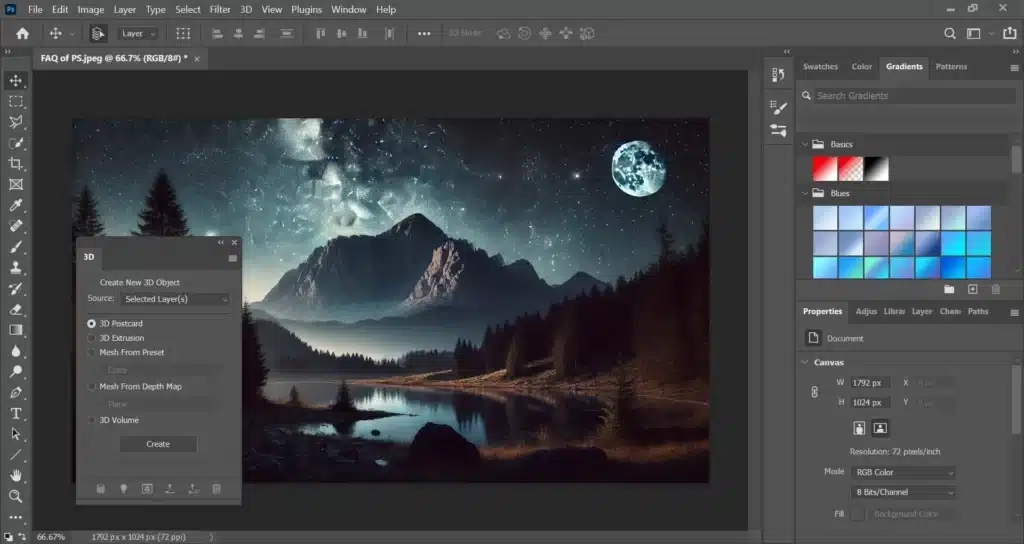Select the Line tool
This screenshot has height=544, width=1024.
pyautogui.click(x=16, y=455)
